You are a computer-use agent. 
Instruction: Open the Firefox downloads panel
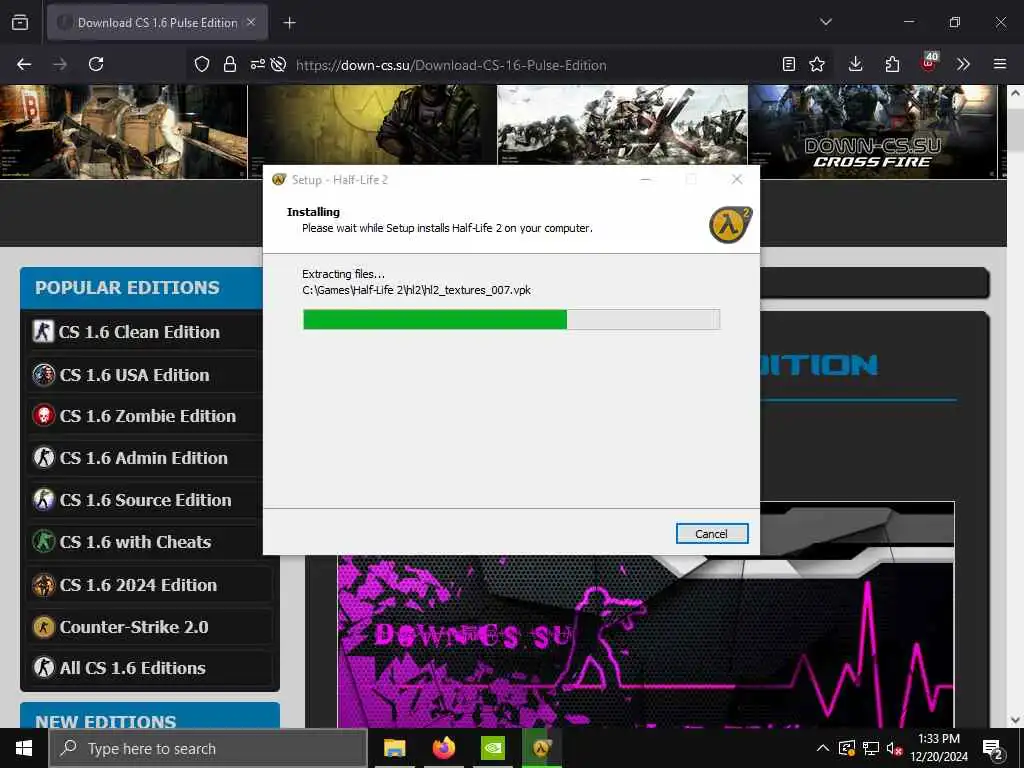(x=856, y=64)
